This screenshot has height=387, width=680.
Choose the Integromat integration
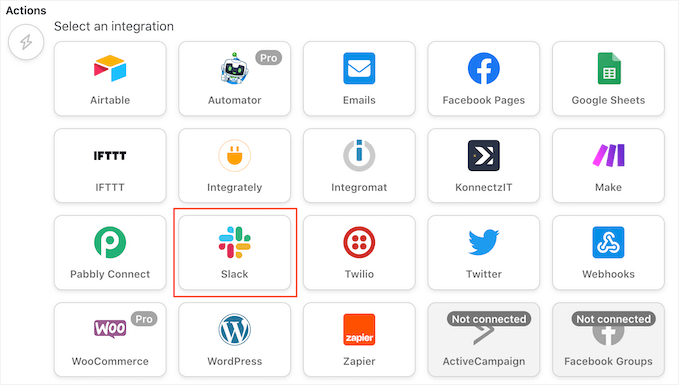pos(359,166)
